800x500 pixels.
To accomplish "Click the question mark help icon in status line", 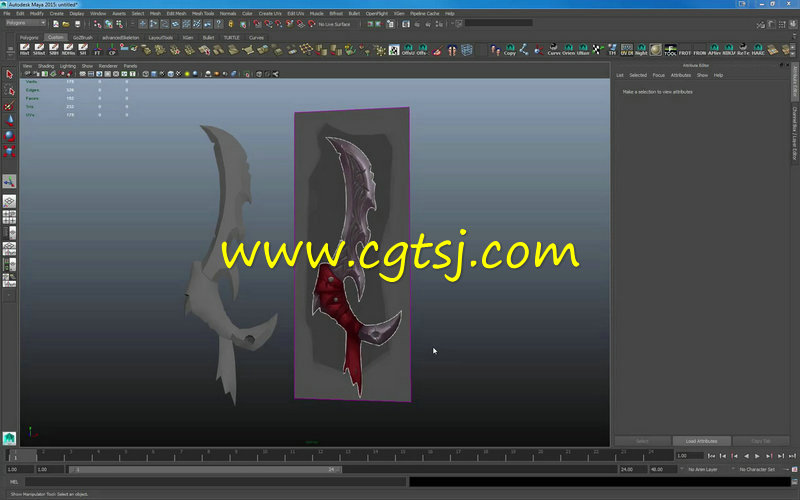I will point(219,24).
